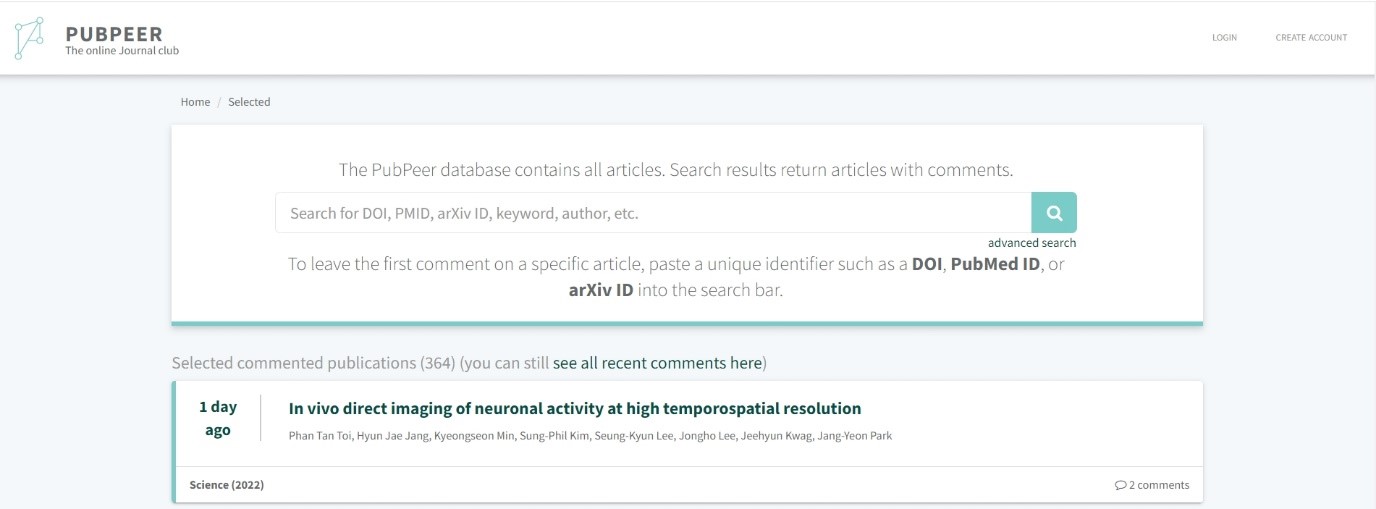Image resolution: width=1376 pixels, height=509 pixels.
Task: Click the magnifying glass search button
Action: click(1053, 213)
